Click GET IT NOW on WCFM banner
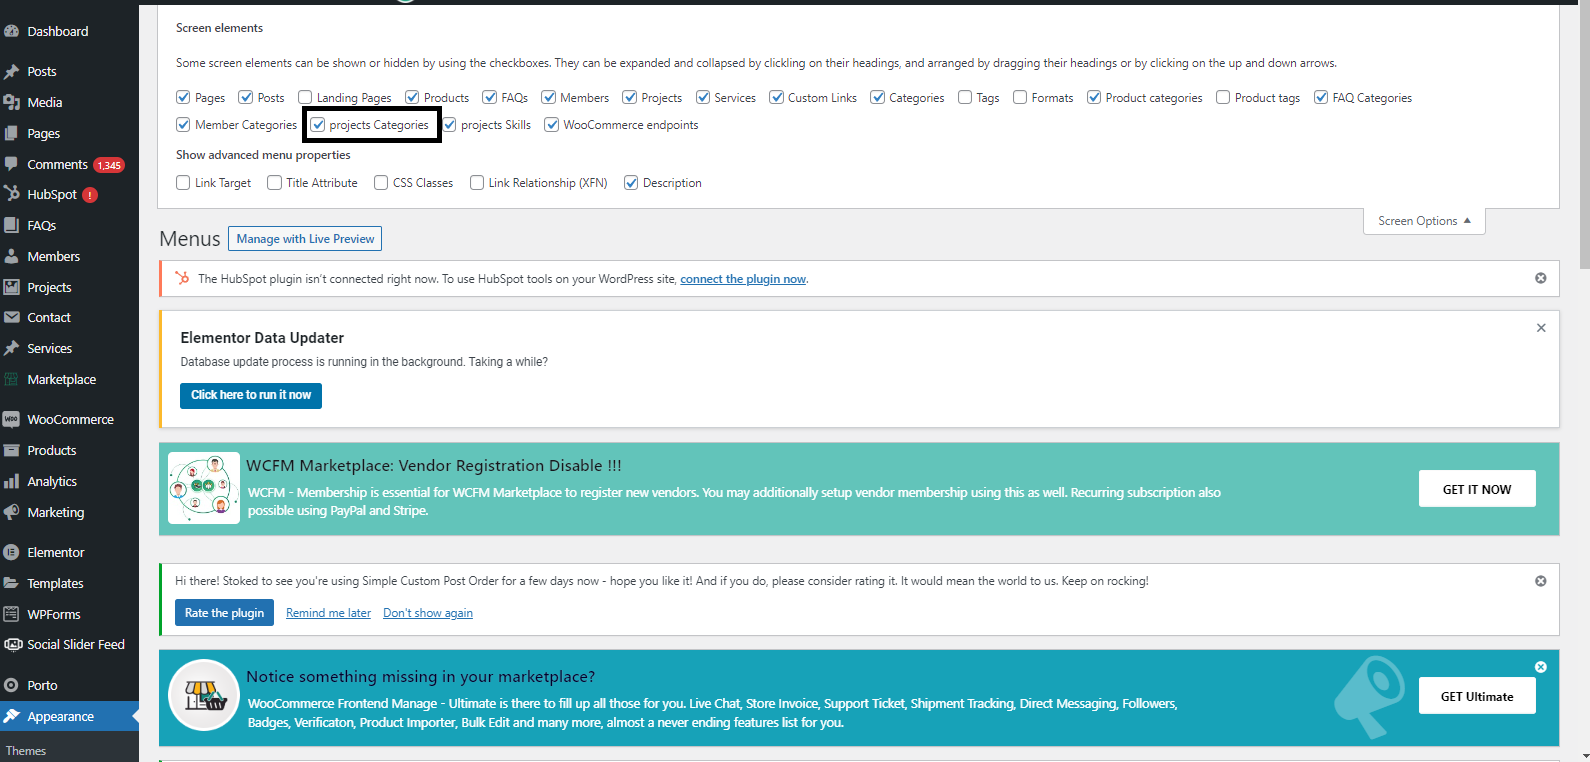The height and width of the screenshot is (762, 1590). point(1477,489)
